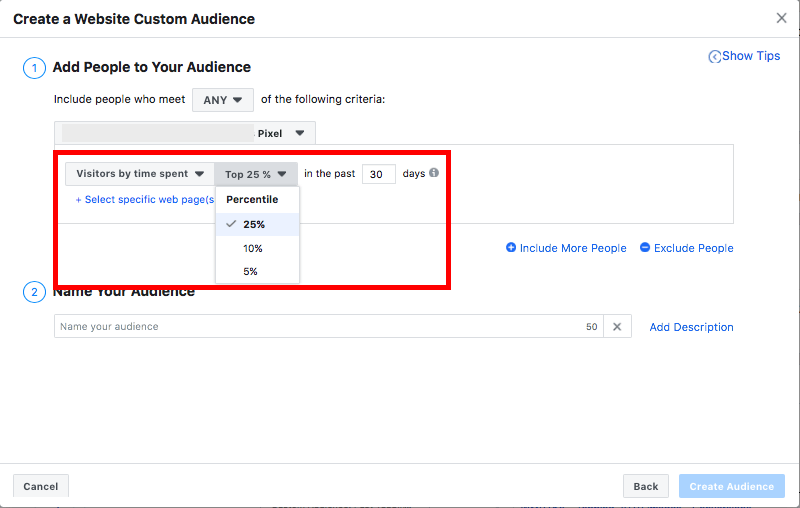This screenshot has width=800, height=508.
Task: Expand the Pixel selector dropdown
Action: pyautogui.click(x=299, y=133)
